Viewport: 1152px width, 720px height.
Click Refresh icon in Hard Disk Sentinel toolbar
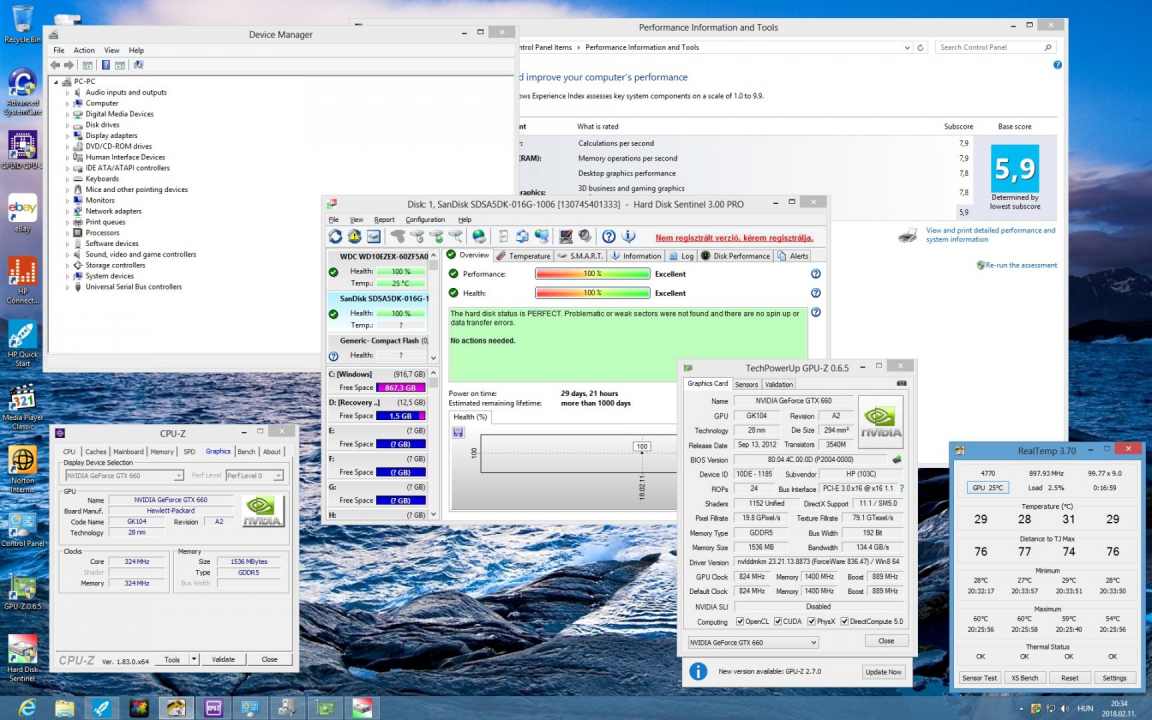(x=335, y=237)
